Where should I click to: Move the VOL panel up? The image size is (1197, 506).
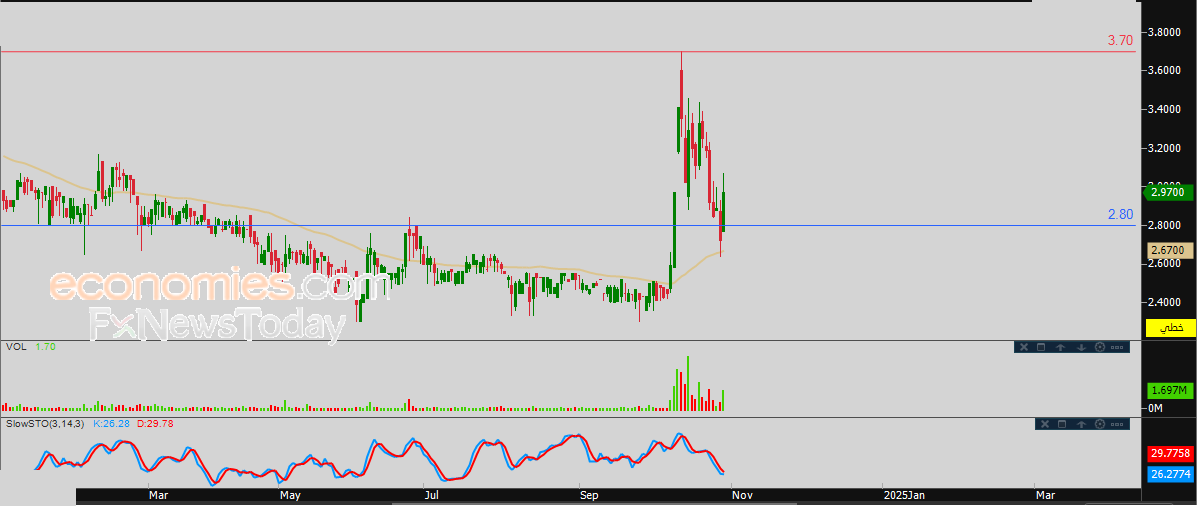(1060, 347)
